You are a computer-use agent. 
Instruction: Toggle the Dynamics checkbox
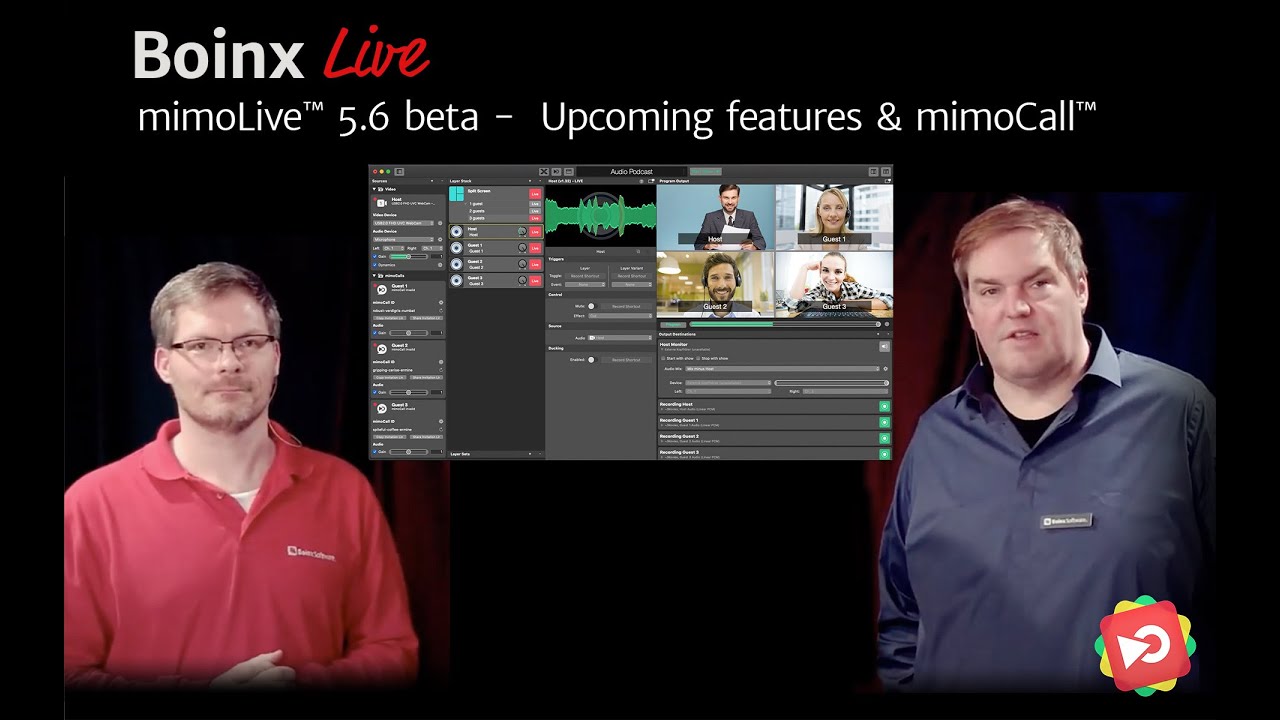click(374, 265)
